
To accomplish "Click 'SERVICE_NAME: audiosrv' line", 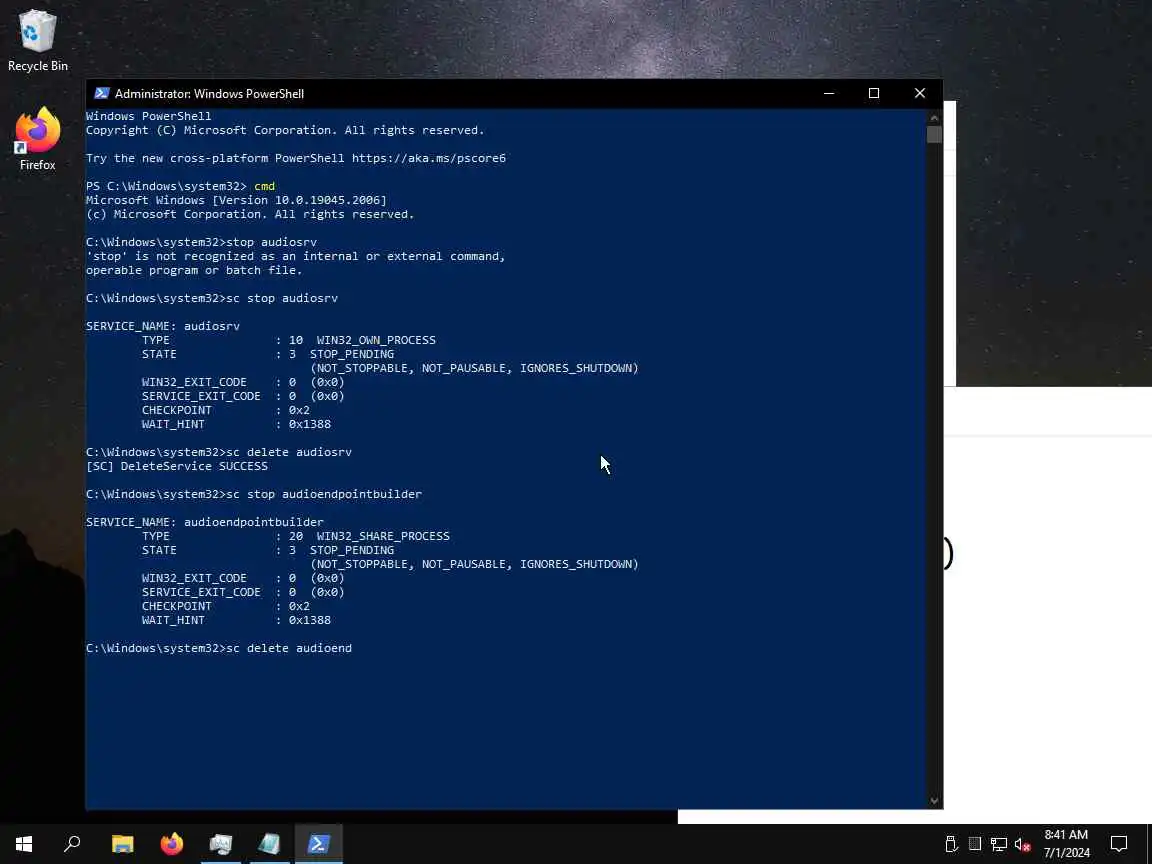I will pyautogui.click(x=163, y=326).
